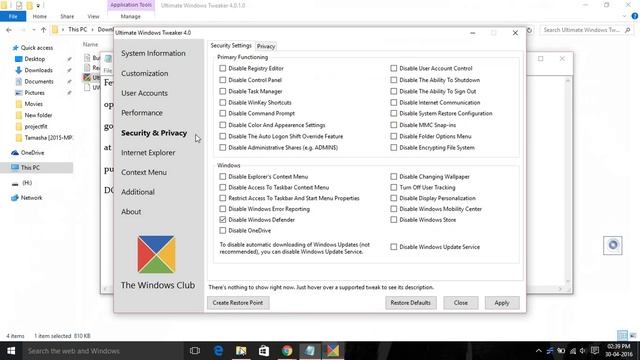Image resolution: width=640 pixels, height=360 pixels.
Task: Check Disable Command Prompt
Action: tap(222, 113)
